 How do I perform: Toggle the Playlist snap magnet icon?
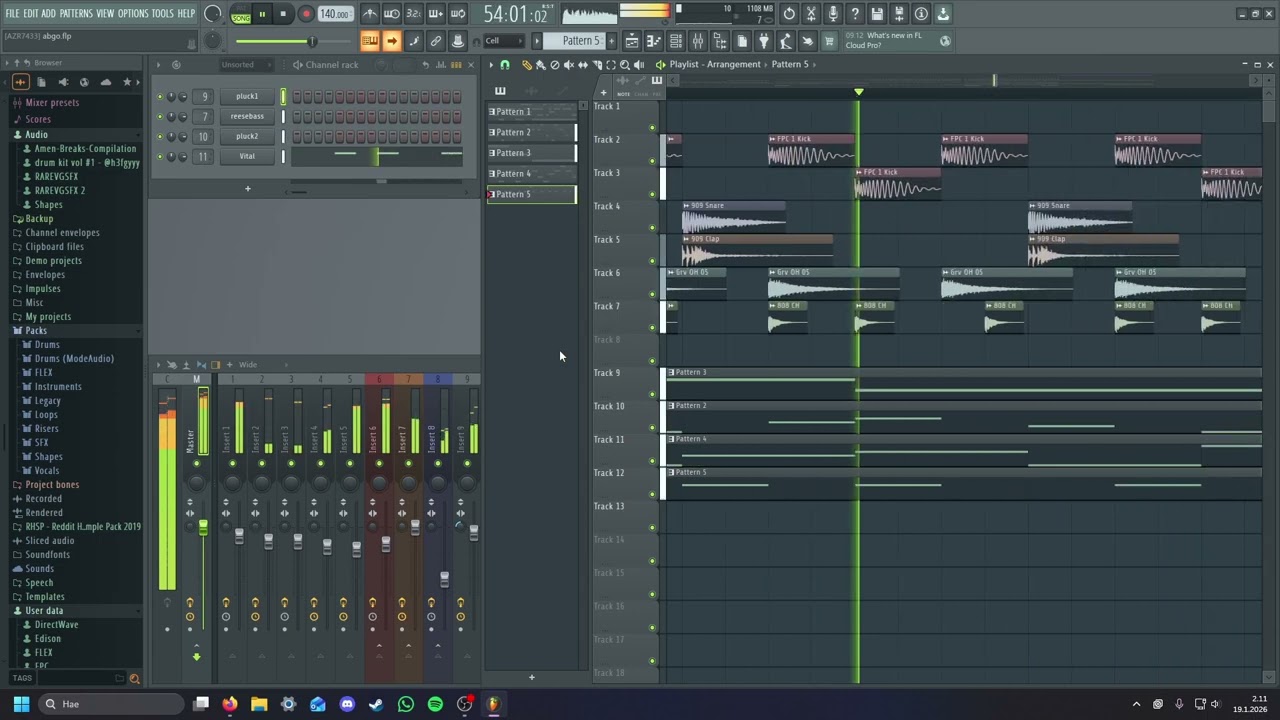[x=505, y=64]
